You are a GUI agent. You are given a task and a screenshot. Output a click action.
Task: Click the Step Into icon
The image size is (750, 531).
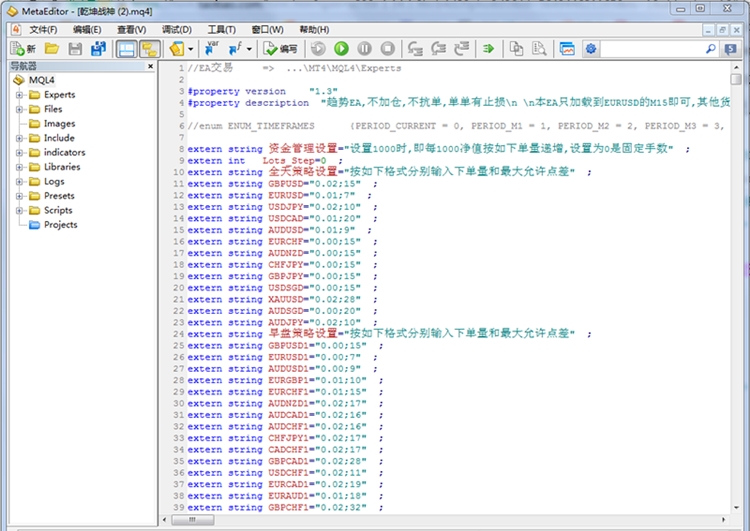point(415,49)
